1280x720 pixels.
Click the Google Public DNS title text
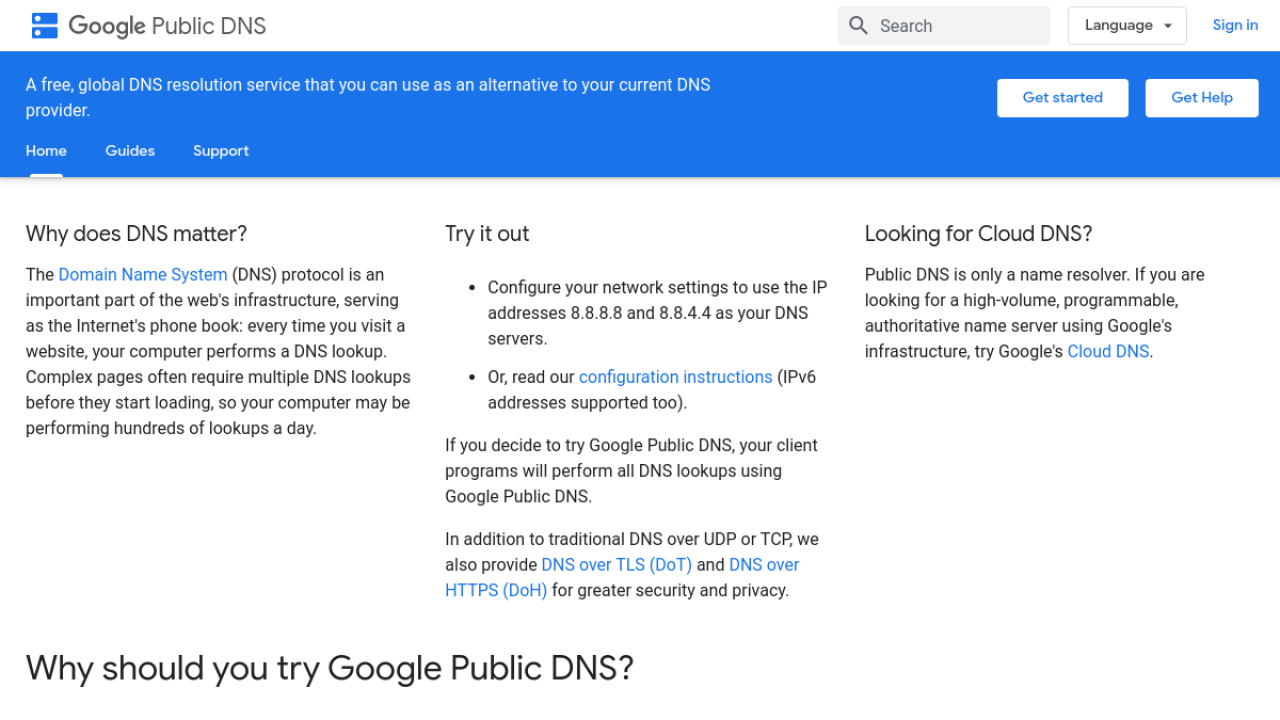(167, 26)
